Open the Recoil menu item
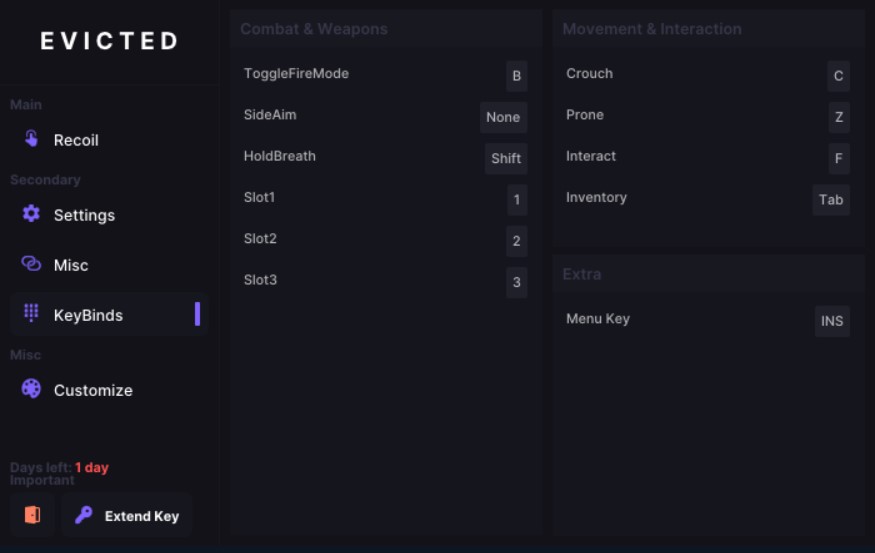The image size is (875, 553). 76,140
